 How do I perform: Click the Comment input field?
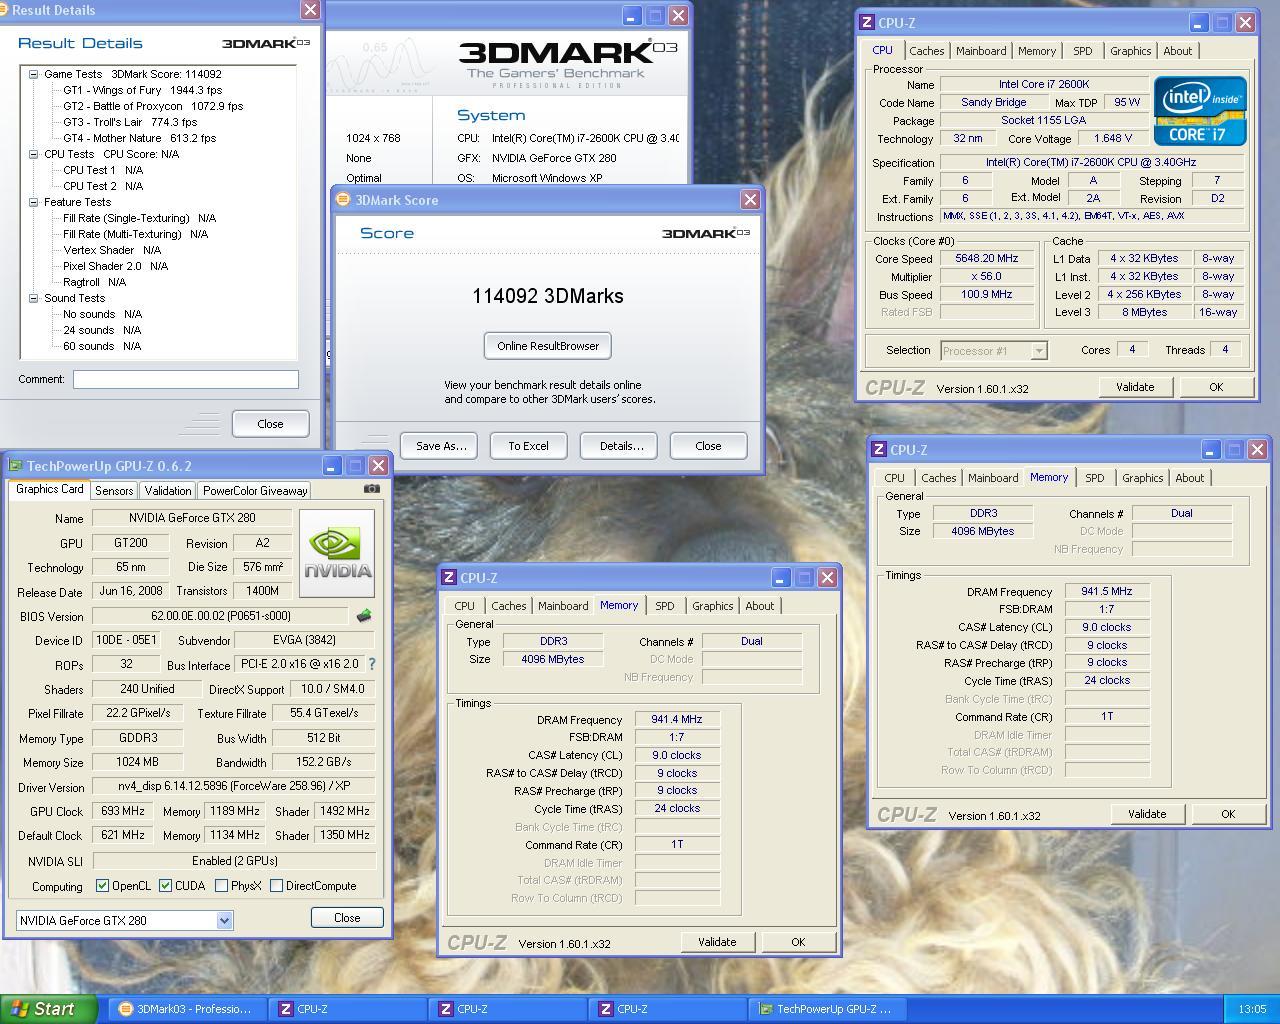tap(185, 379)
